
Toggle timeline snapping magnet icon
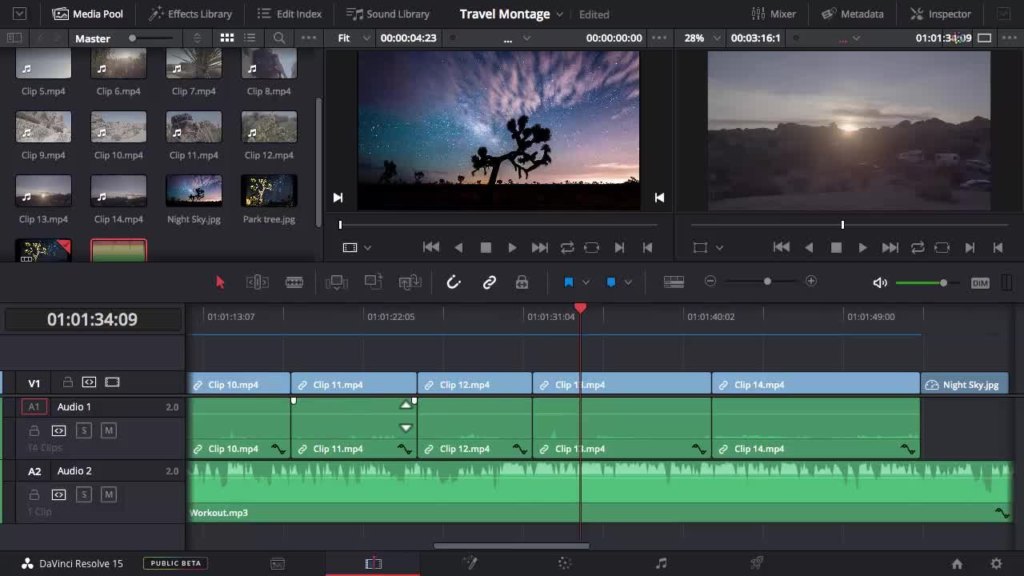coord(453,282)
